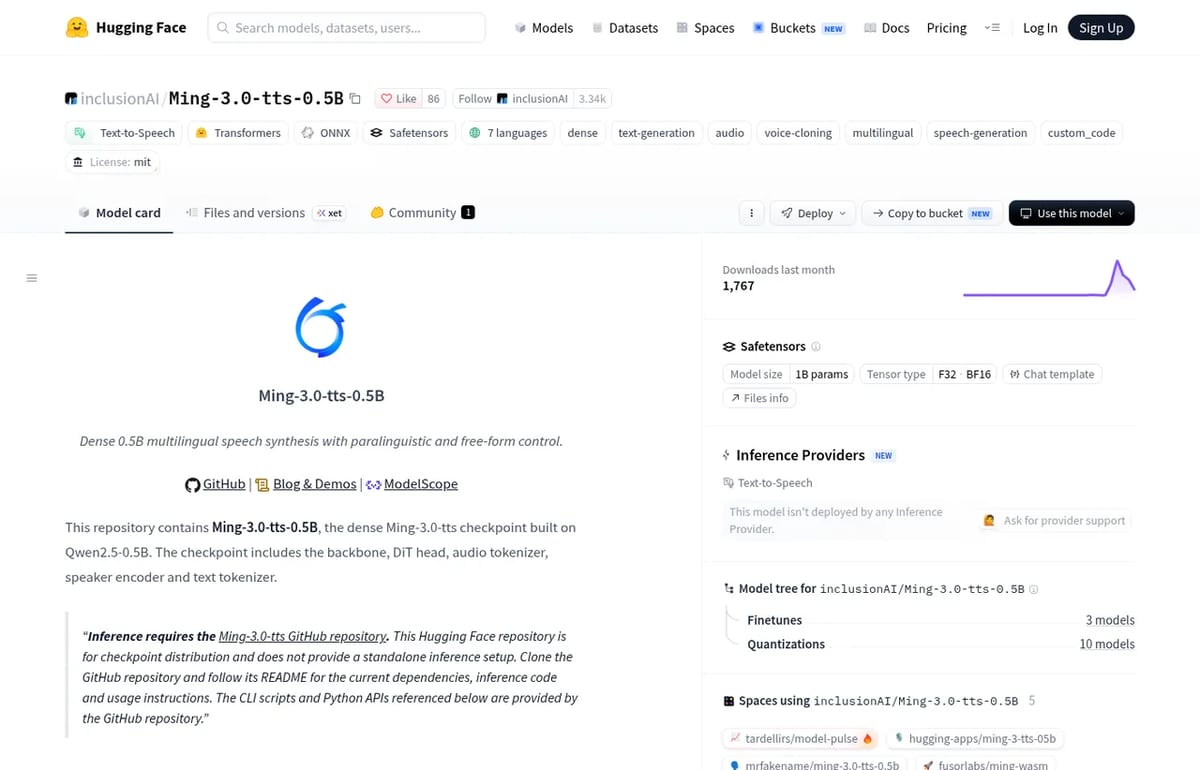Click the Text-to-Speech tag
The height and width of the screenshot is (770, 1200).
[x=125, y=133]
